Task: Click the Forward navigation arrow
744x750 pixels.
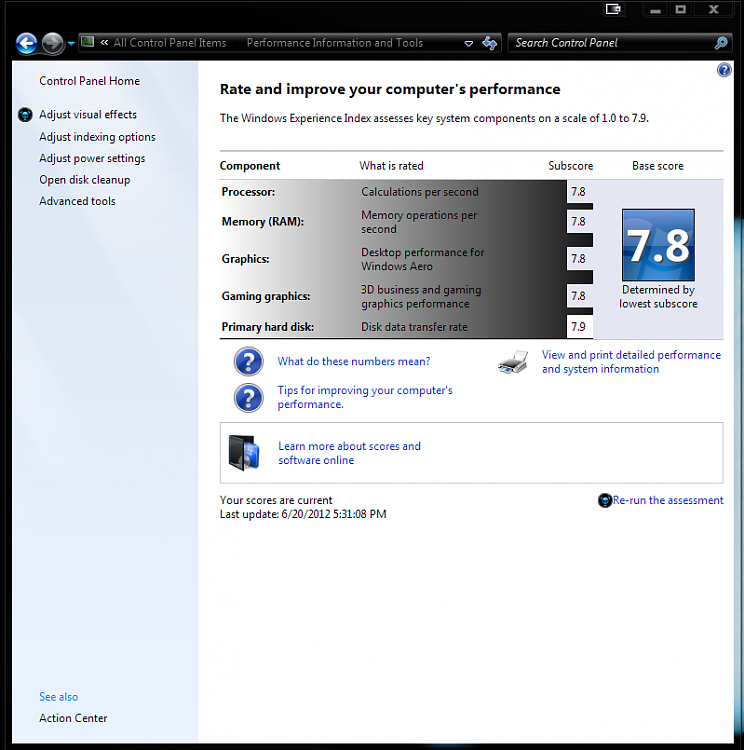Action: click(52, 44)
